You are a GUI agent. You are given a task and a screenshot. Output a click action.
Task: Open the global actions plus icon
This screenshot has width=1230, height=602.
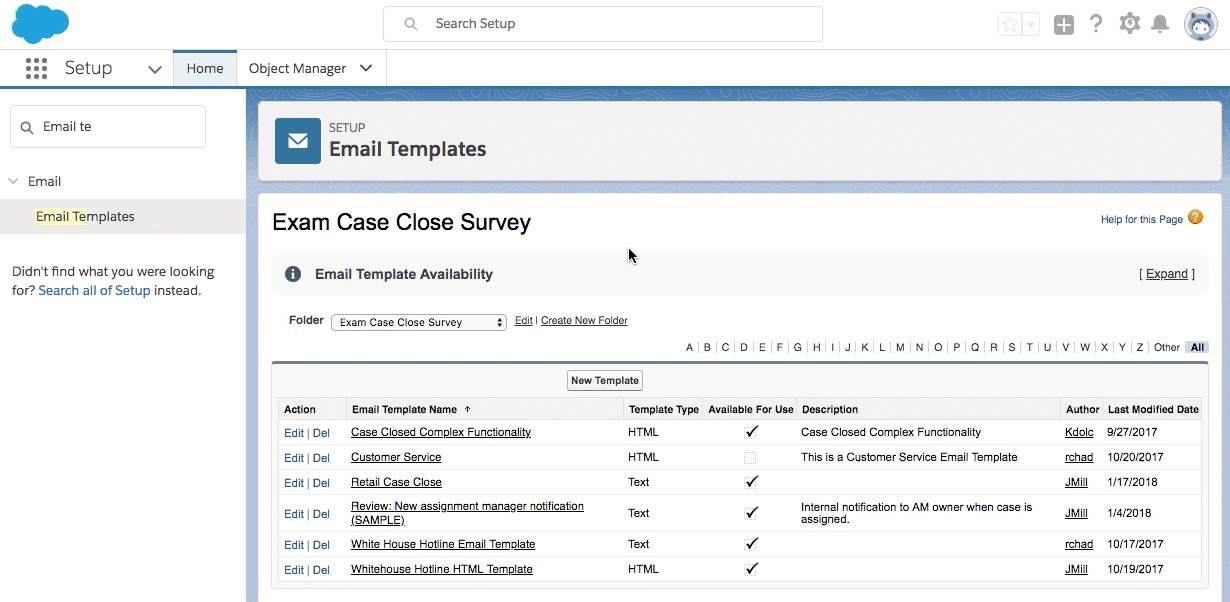[x=1064, y=25]
